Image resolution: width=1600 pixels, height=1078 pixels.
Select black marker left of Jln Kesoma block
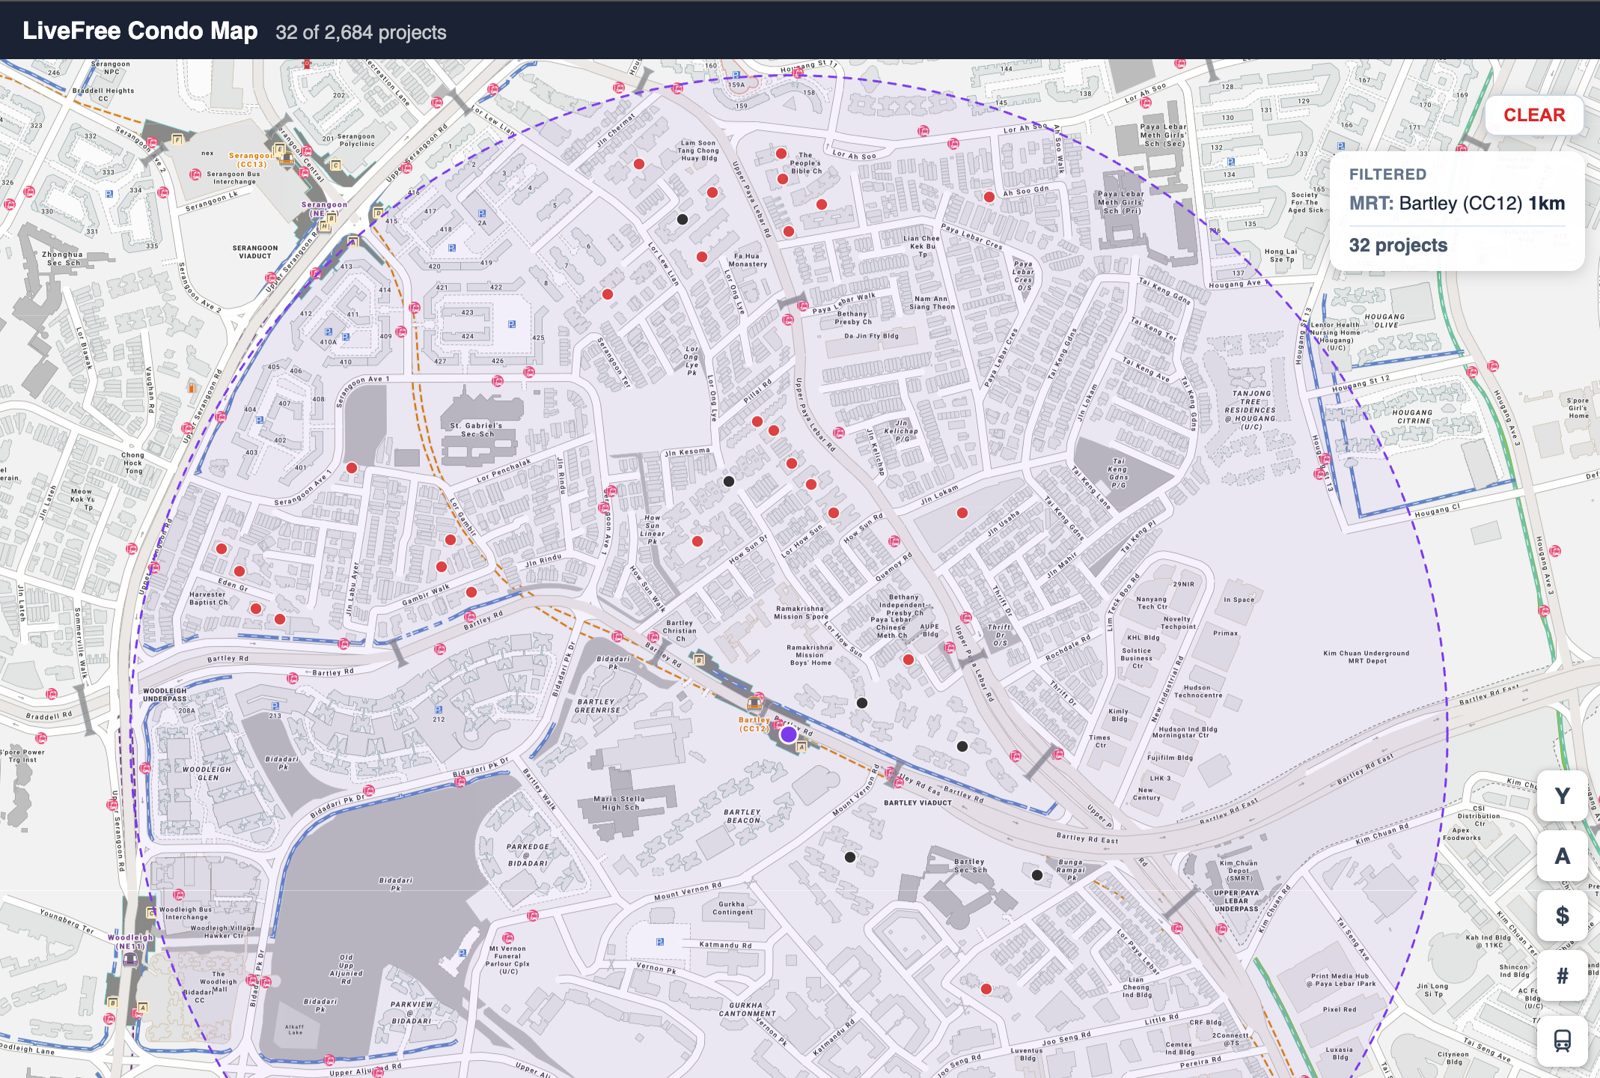point(729,481)
